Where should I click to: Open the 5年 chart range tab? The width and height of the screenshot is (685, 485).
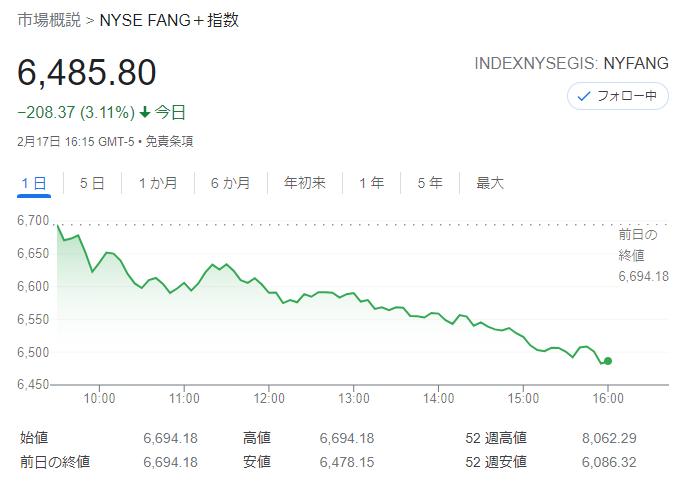point(430,183)
